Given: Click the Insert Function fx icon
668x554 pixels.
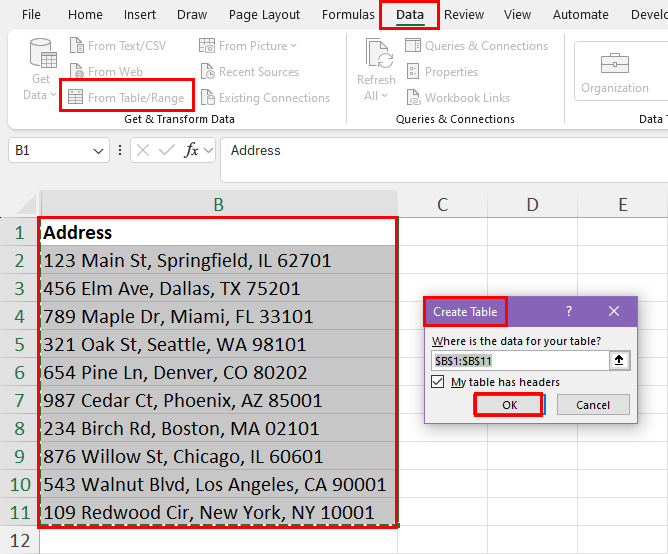Looking at the screenshot, I should point(191,150).
